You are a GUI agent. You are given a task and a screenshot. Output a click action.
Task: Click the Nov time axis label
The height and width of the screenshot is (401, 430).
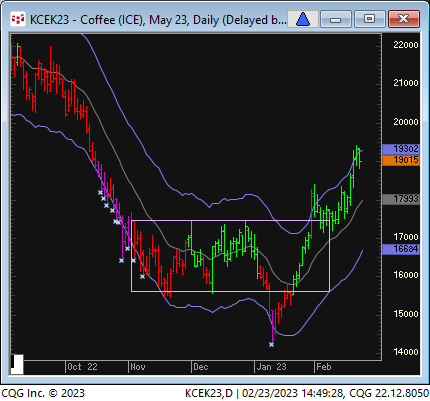click(x=138, y=367)
